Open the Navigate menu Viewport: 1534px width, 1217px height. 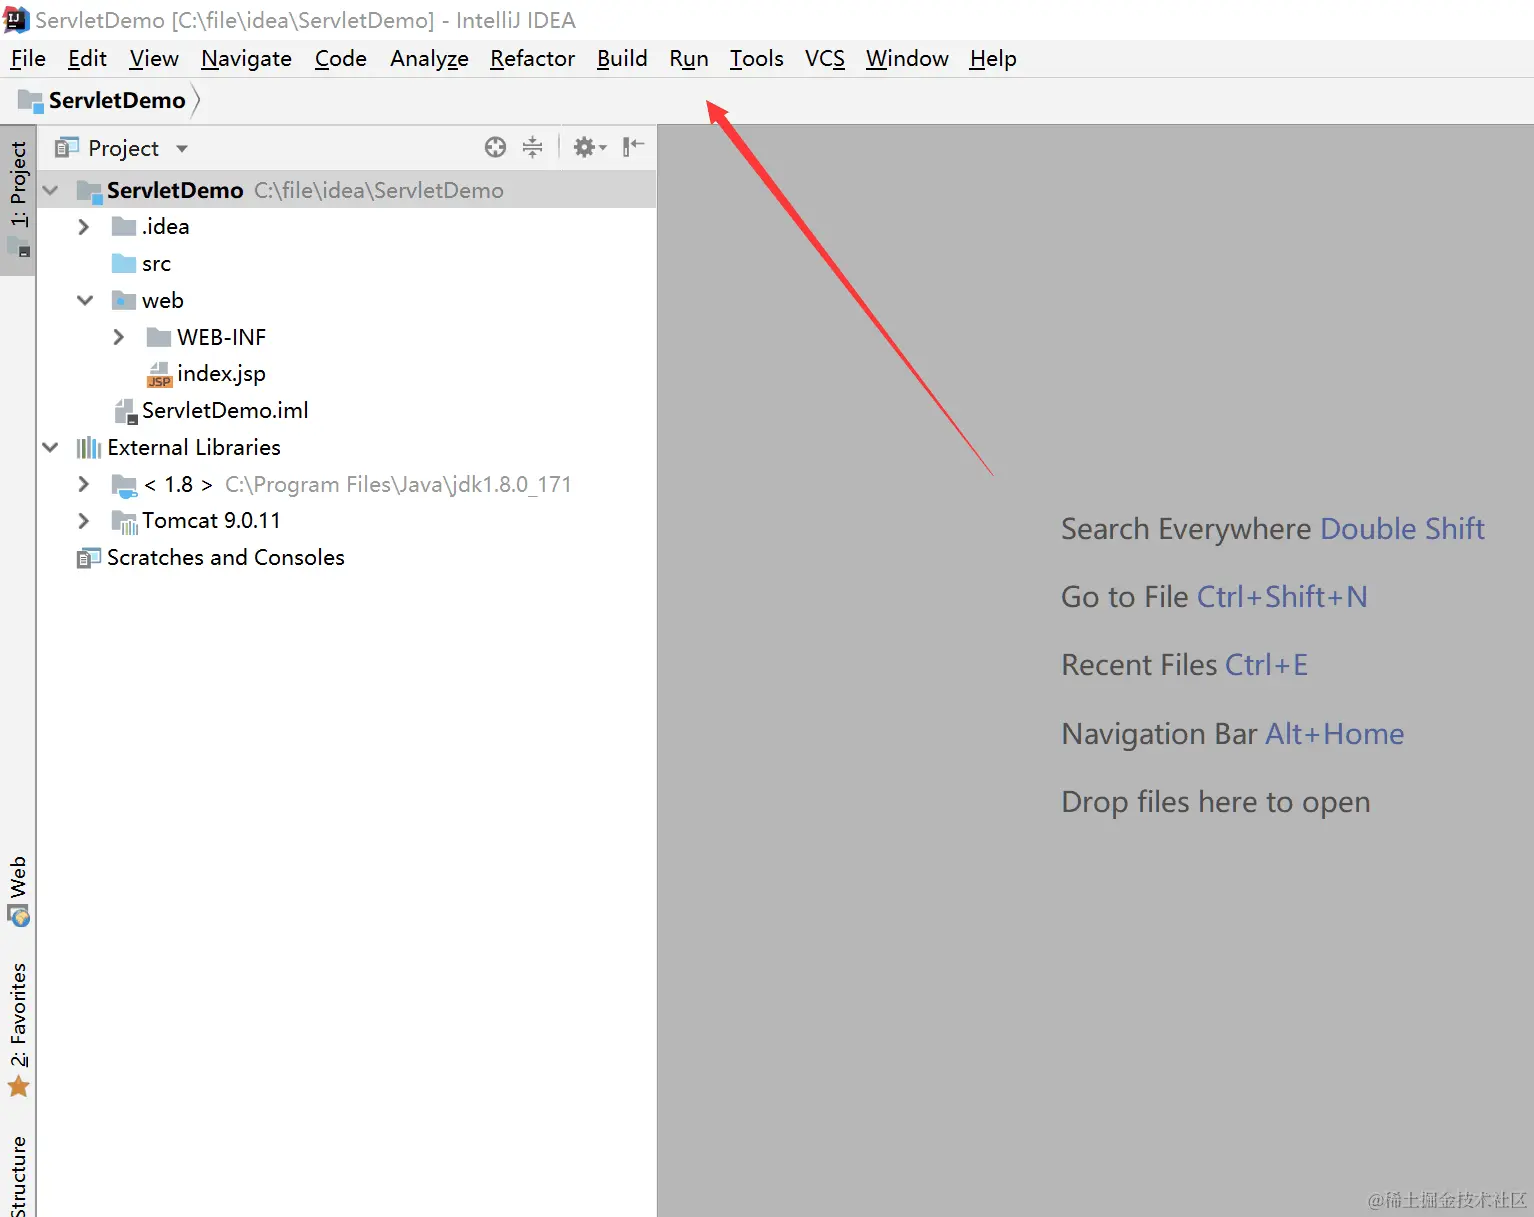point(246,59)
